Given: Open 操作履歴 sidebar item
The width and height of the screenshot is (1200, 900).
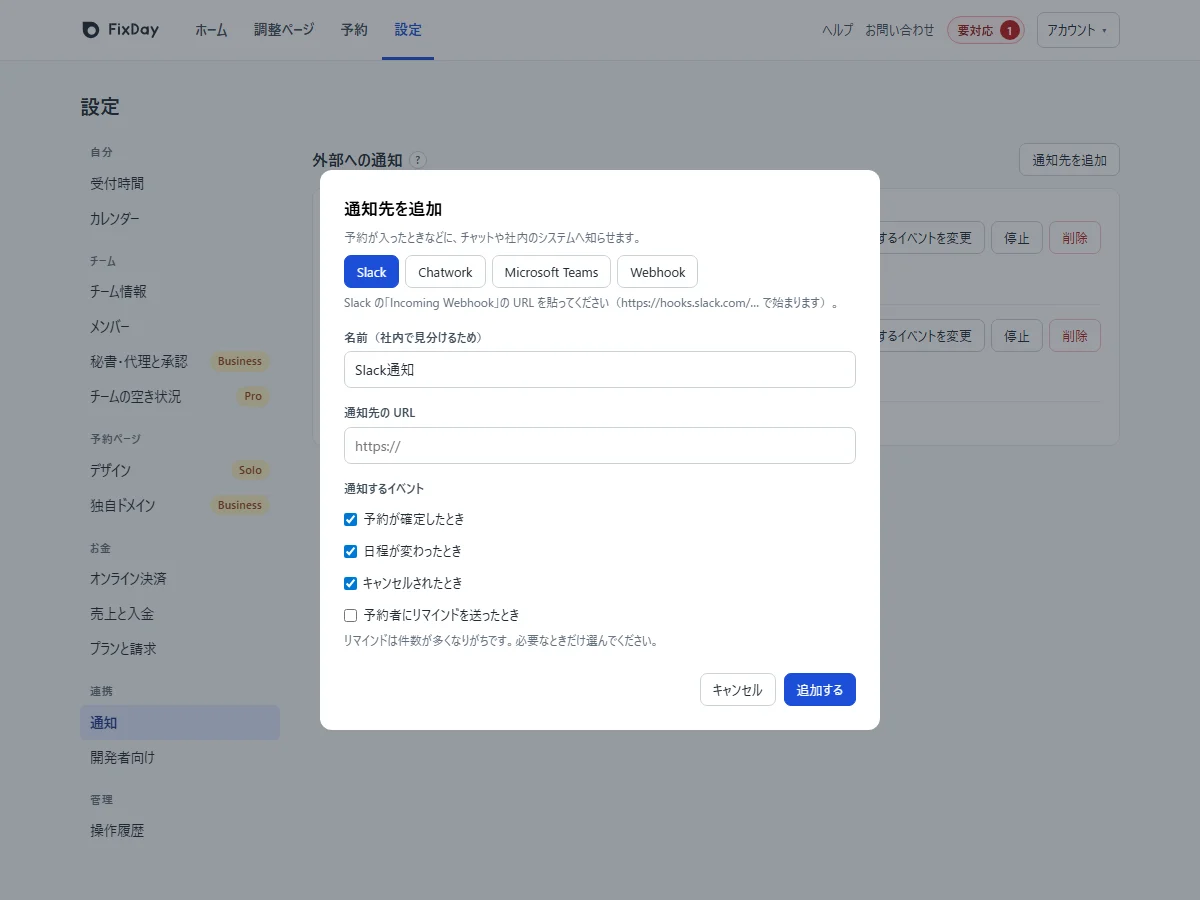Looking at the screenshot, I should coord(180,831).
